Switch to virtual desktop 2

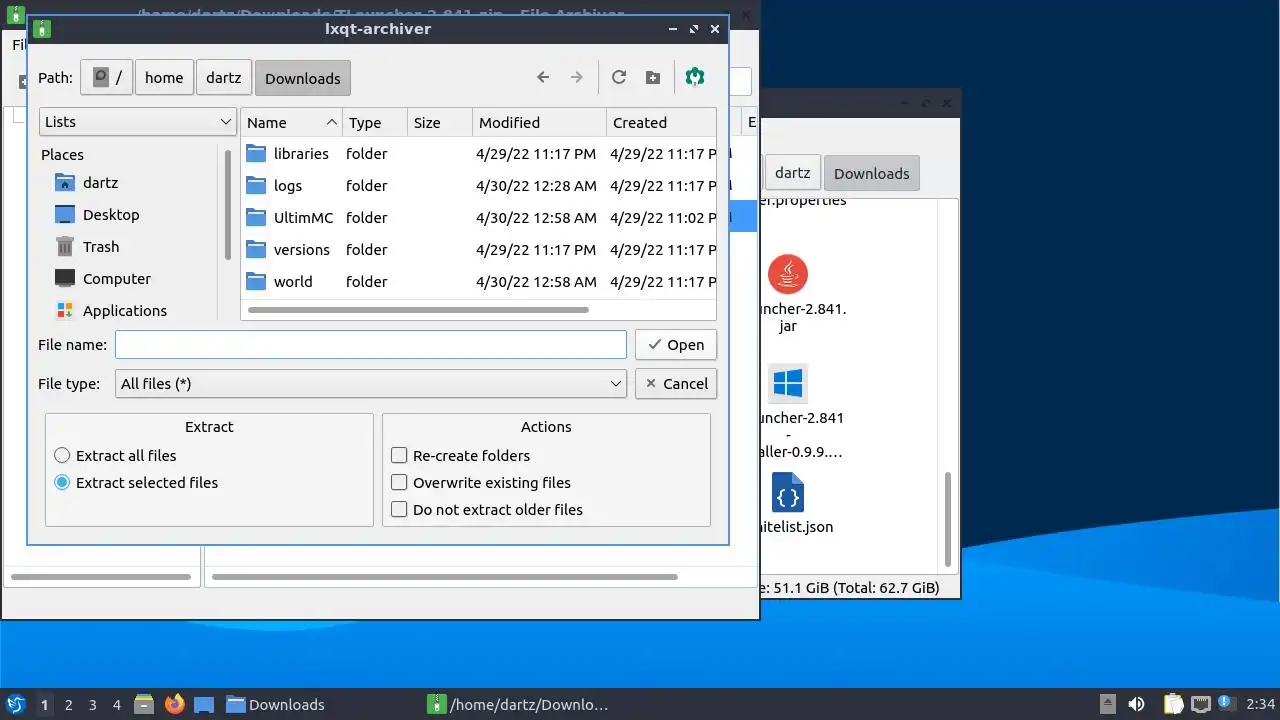(68, 705)
